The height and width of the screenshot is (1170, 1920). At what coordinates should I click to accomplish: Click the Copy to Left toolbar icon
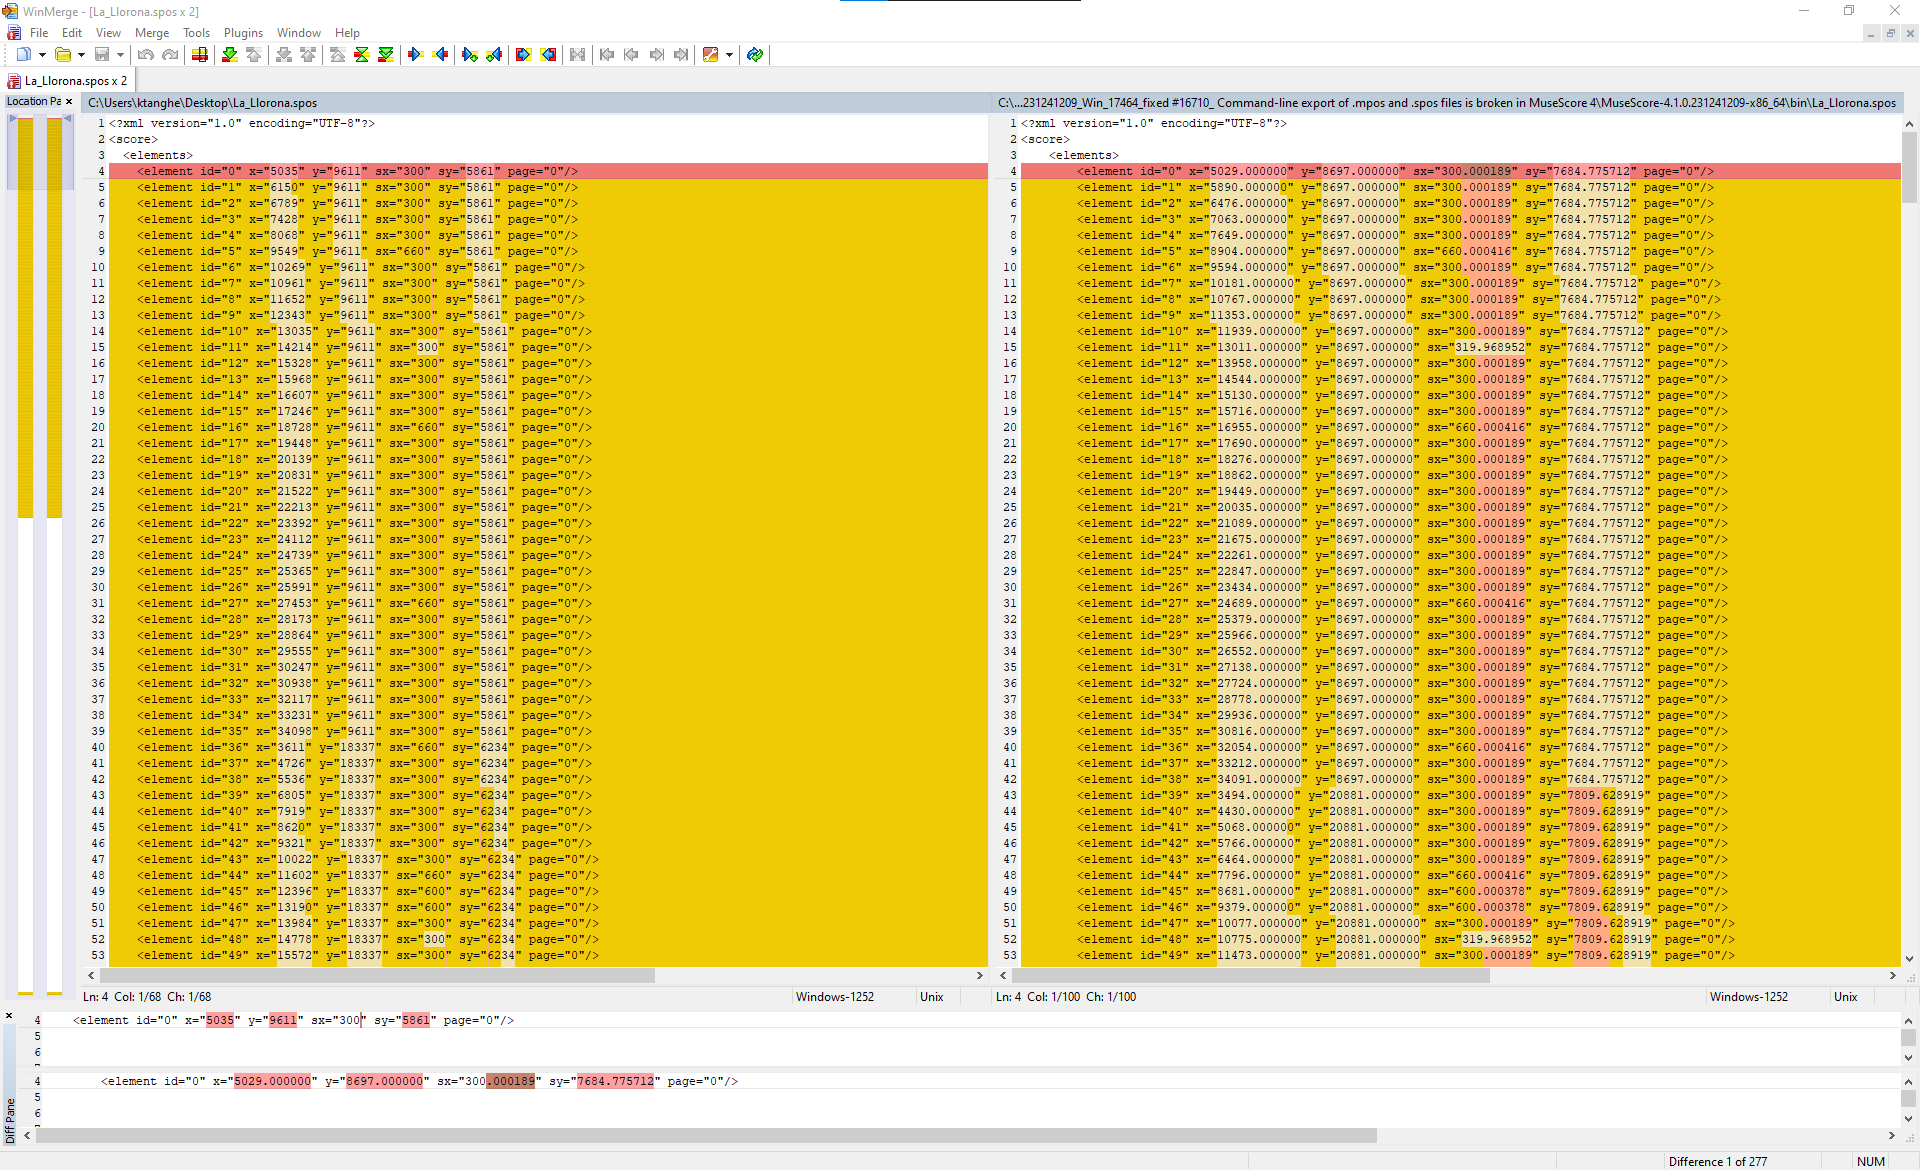[x=440, y=54]
